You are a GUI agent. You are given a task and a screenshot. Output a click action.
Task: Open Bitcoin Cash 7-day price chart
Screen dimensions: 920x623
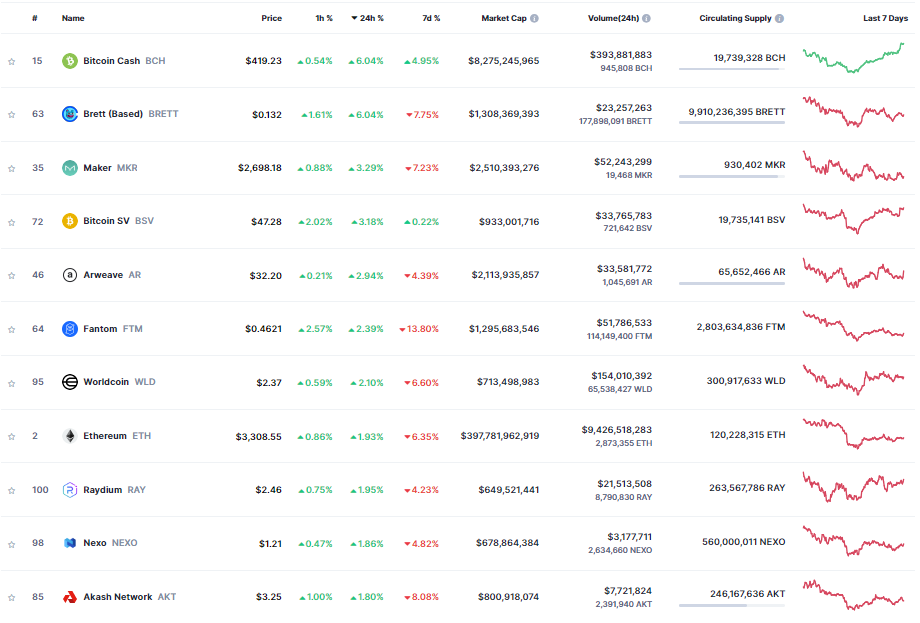854,58
